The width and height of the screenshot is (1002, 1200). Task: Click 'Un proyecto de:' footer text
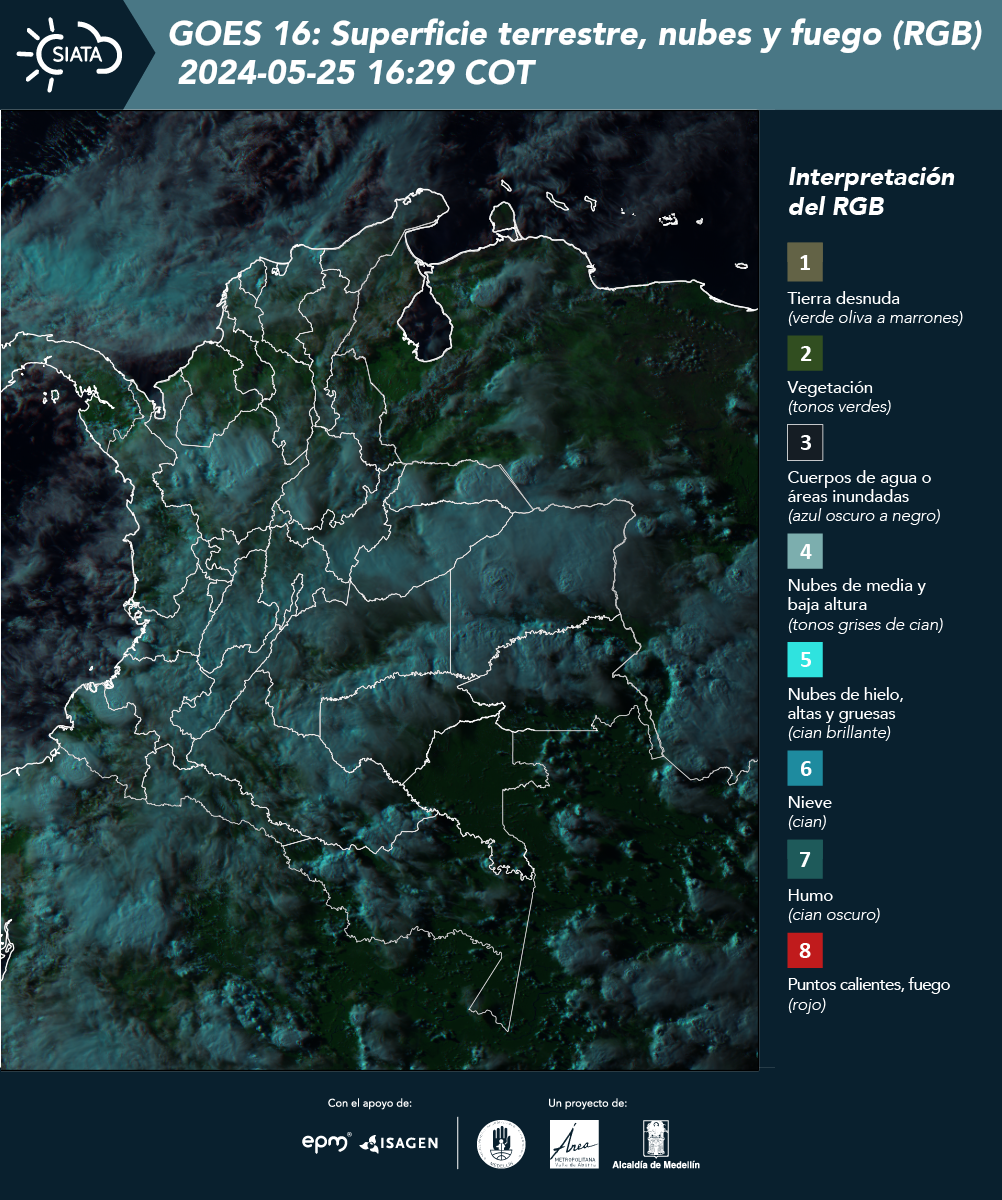(588, 1103)
